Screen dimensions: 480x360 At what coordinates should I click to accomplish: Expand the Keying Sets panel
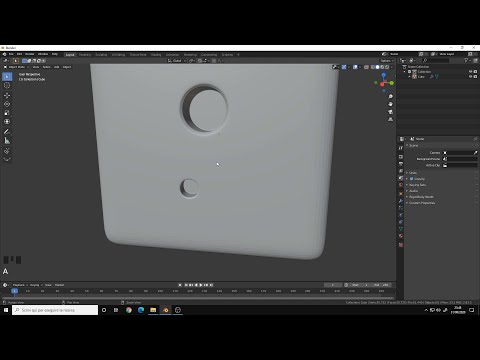[x=417, y=185]
